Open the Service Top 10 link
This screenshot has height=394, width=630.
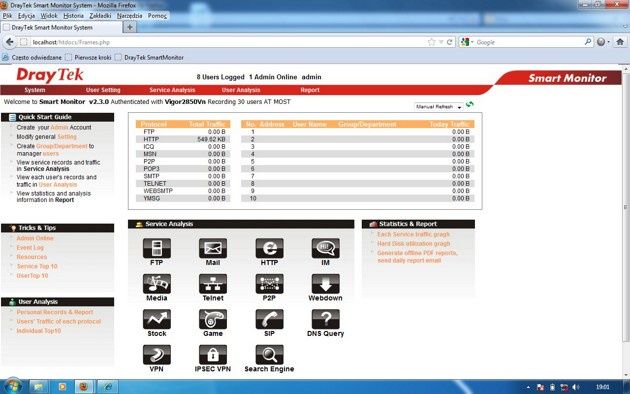click(x=37, y=266)
